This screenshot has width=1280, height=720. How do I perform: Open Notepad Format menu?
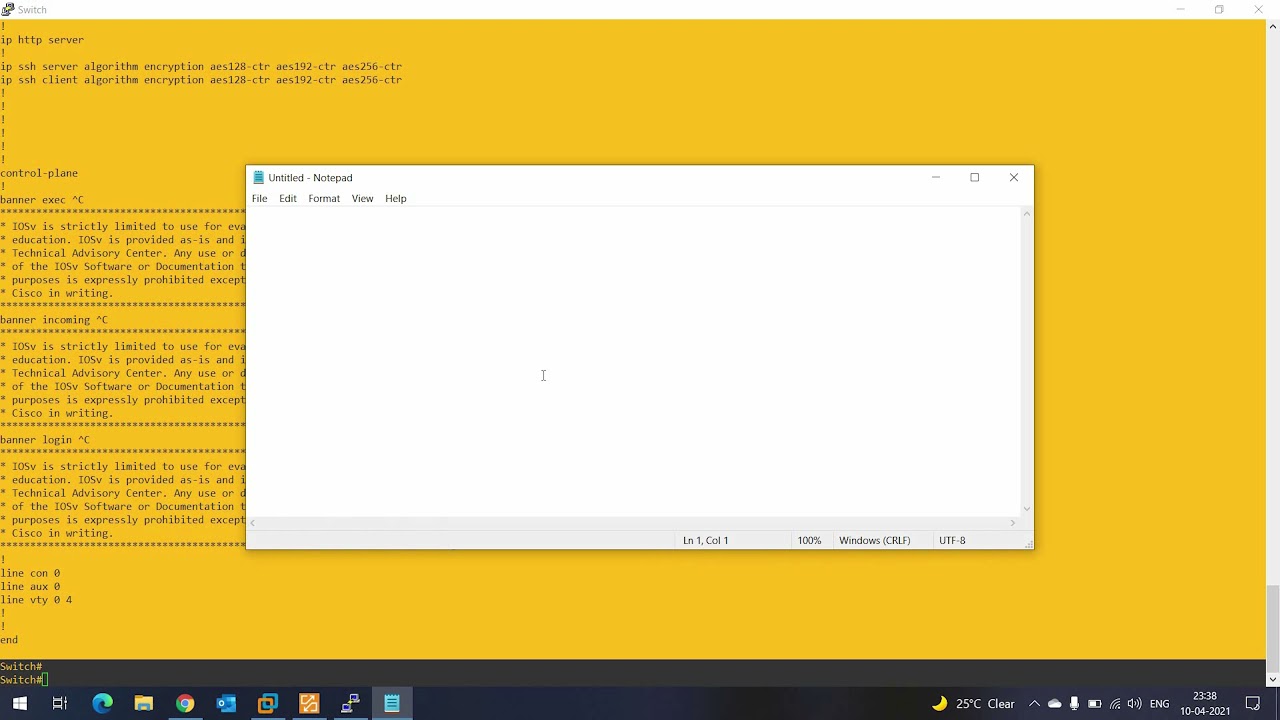tap(324, 198)
